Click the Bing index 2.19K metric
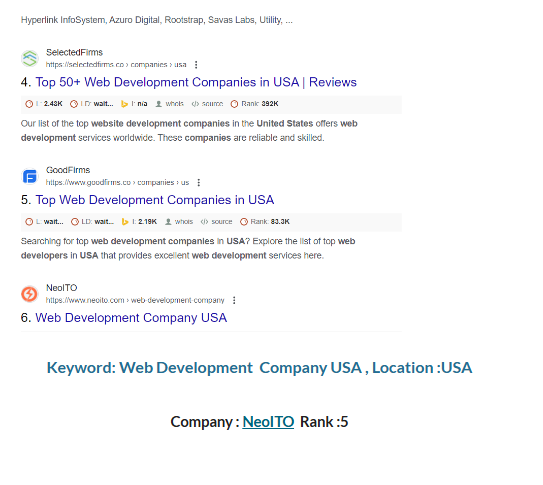 click(x=139, y=222)
